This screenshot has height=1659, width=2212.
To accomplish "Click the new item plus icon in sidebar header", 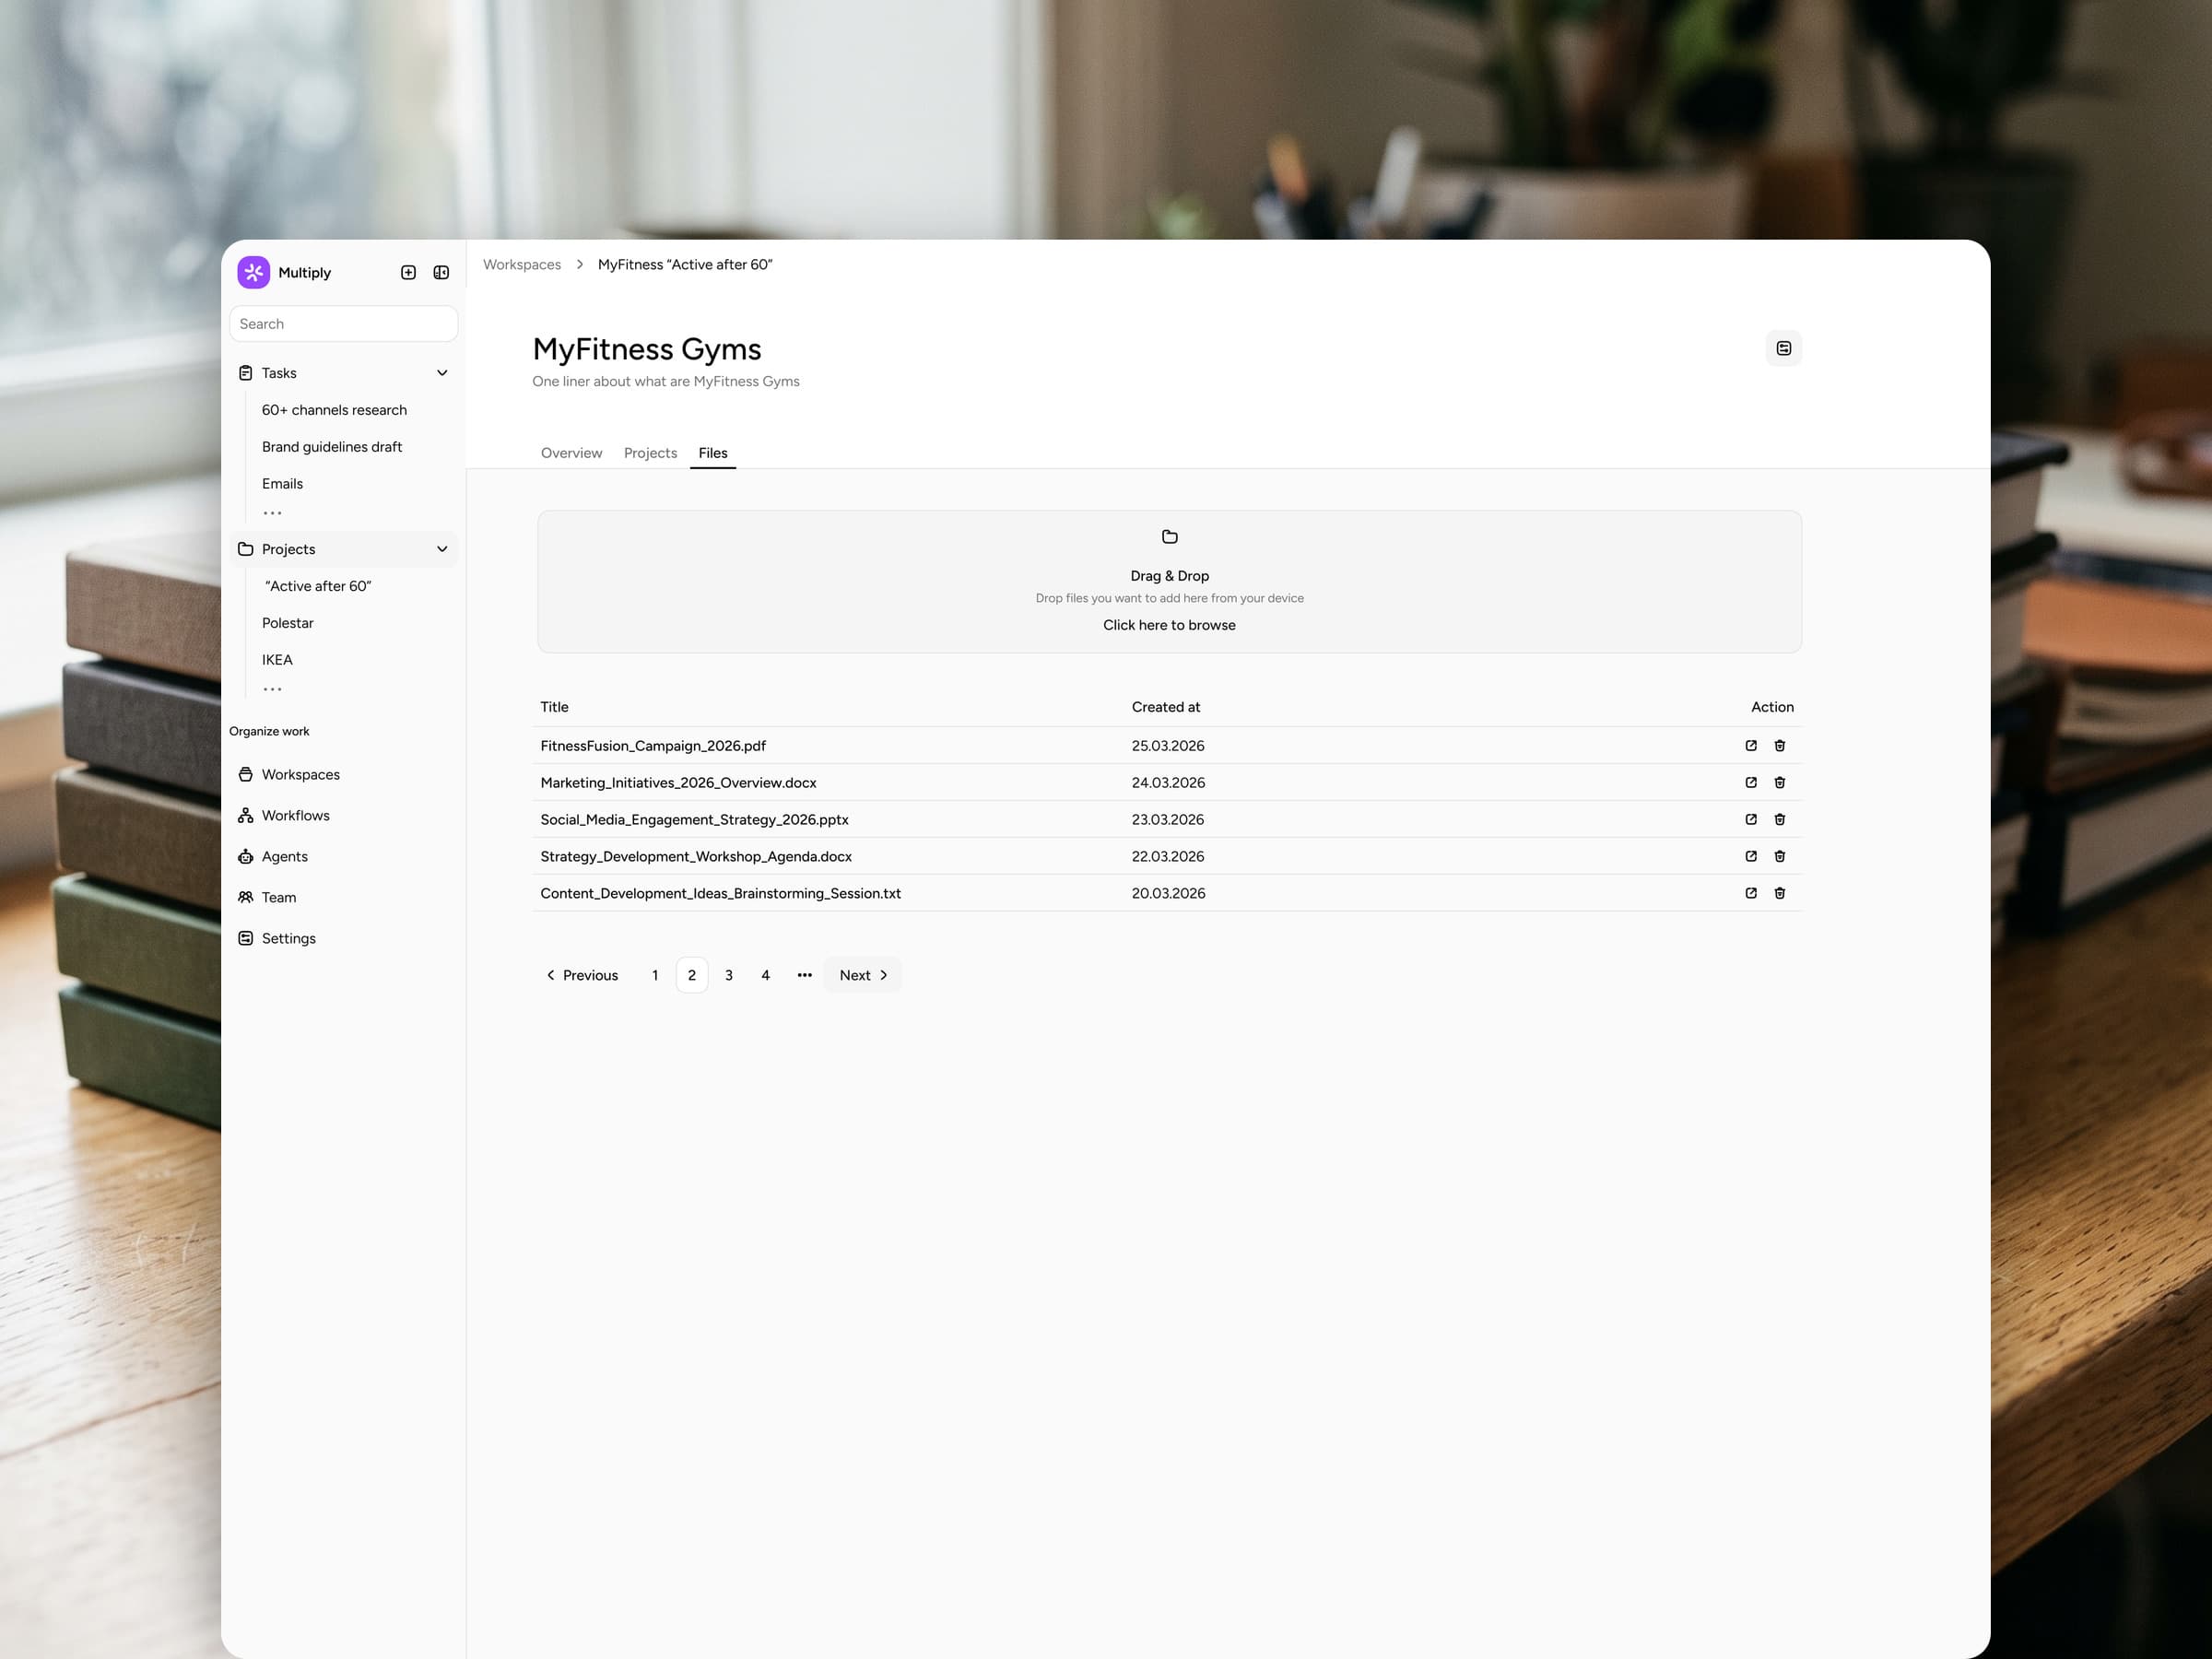I will pos(408,272).
